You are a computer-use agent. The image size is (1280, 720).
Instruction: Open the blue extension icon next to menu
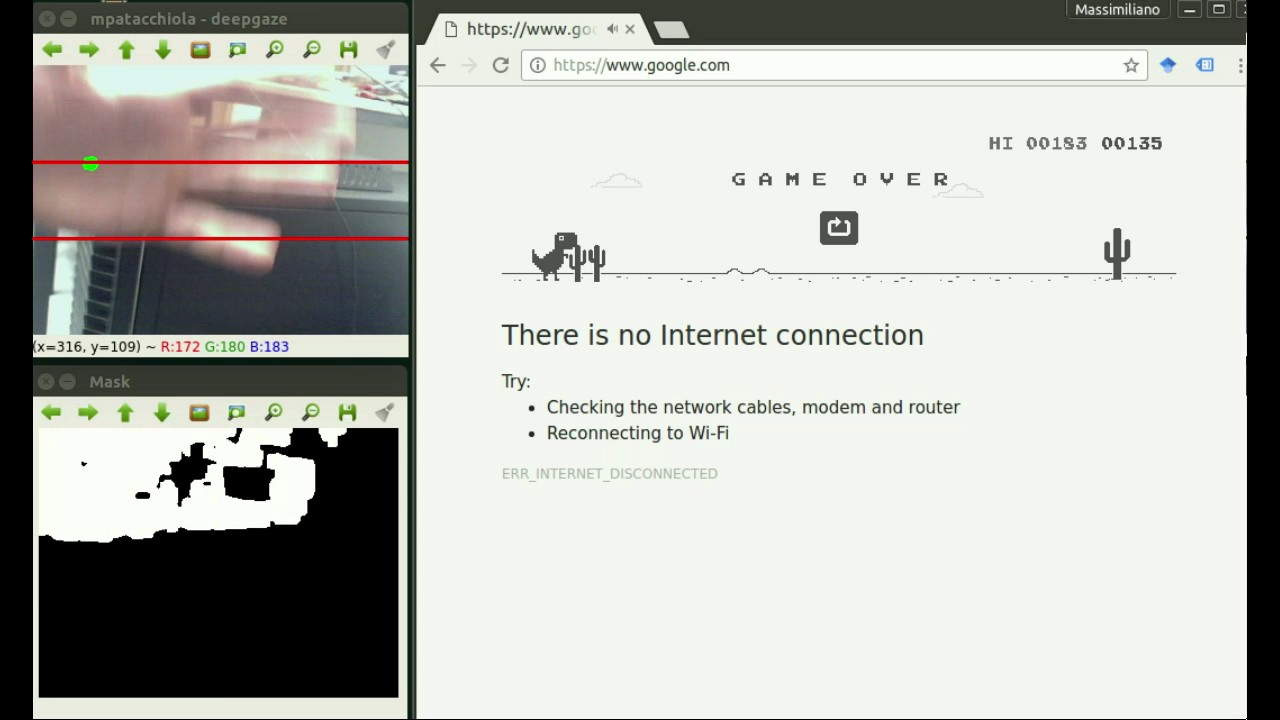[x=1205, y=65]
